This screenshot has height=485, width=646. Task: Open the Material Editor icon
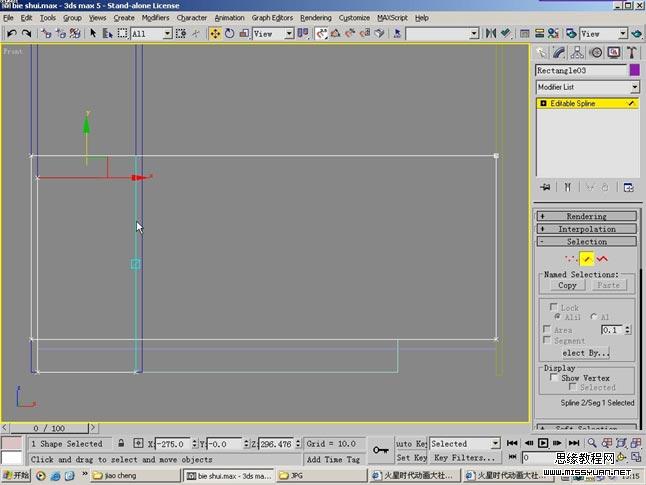click(553, 33)
